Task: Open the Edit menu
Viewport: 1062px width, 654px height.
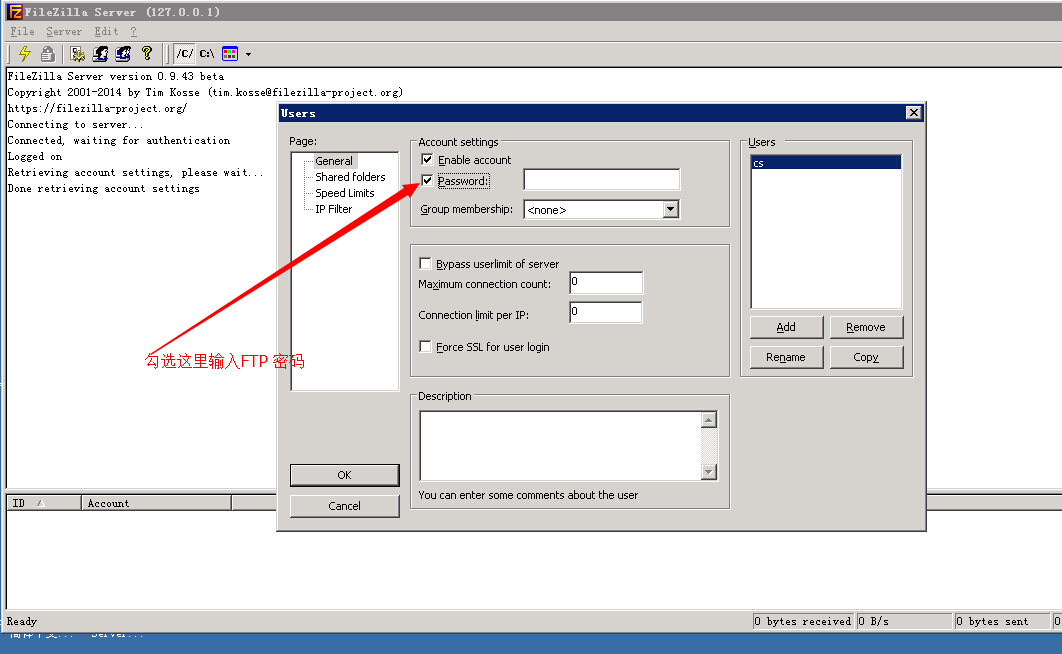Action: click(x=106, y=31)
